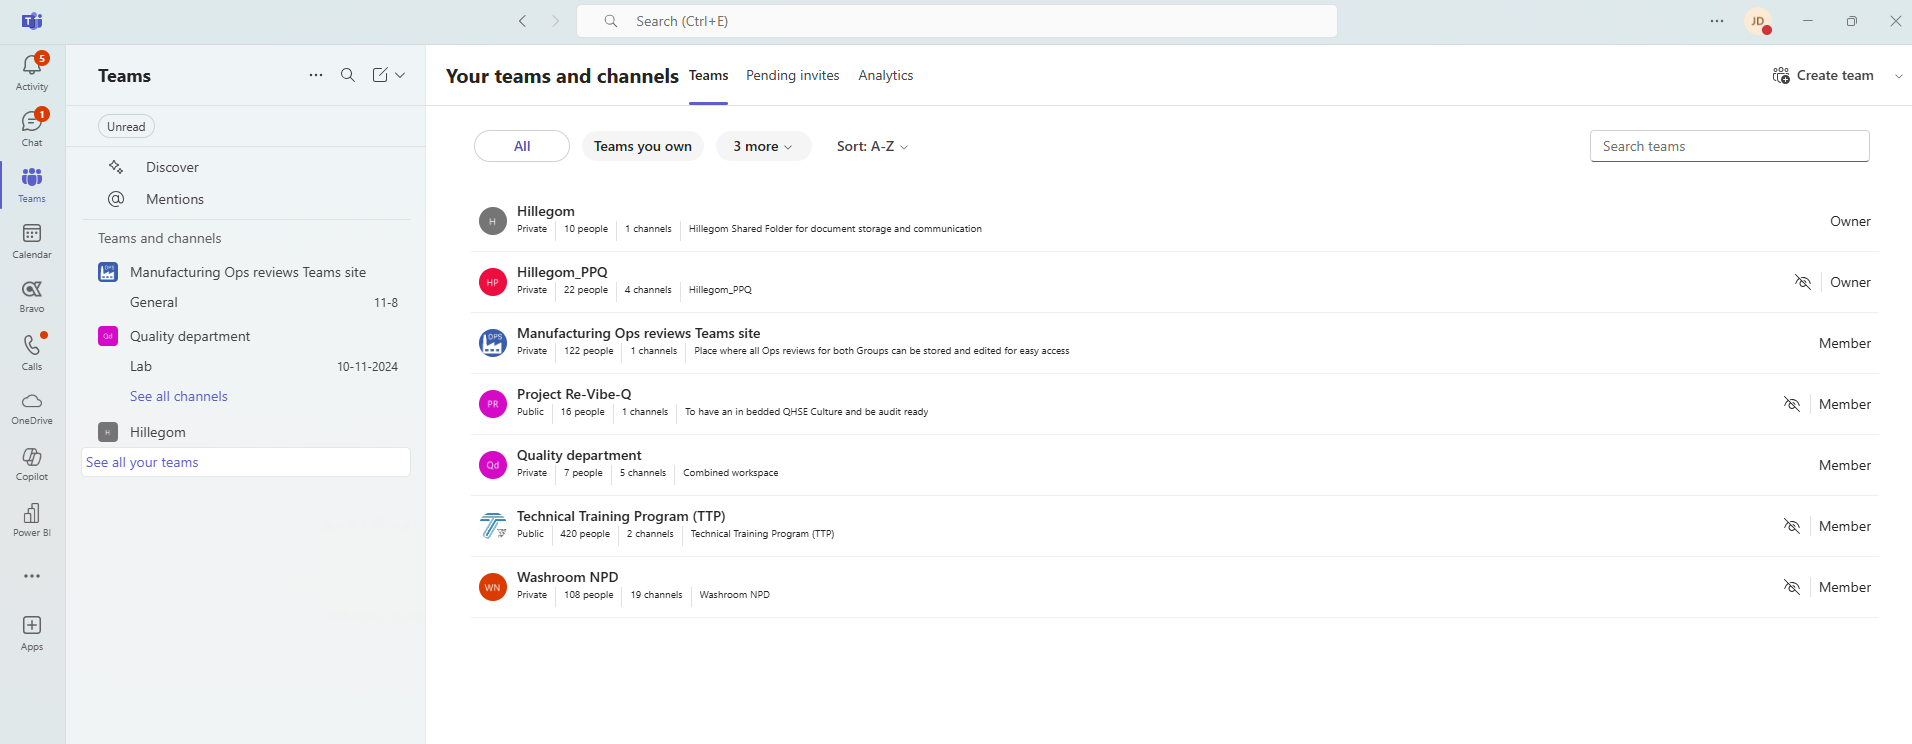Open Settings and more in title bar
Image resolution: width=1912 pixels, height=744 pixels.
click(x=1717, y=21)
